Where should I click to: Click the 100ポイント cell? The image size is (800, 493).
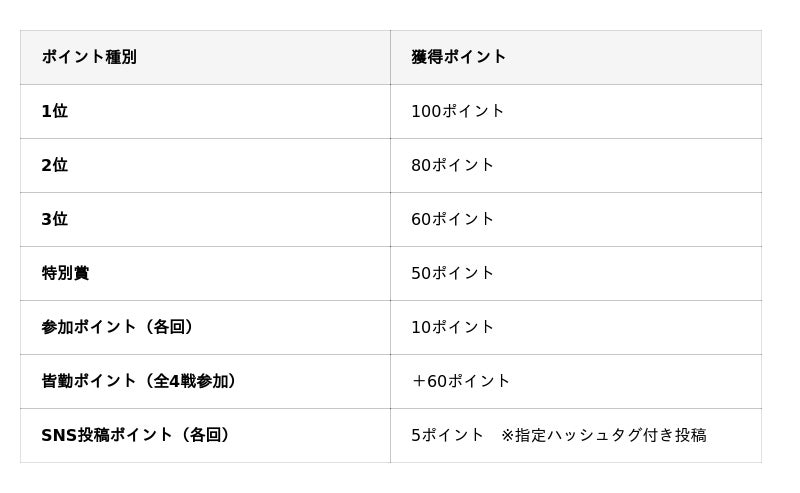click(458, 111)
